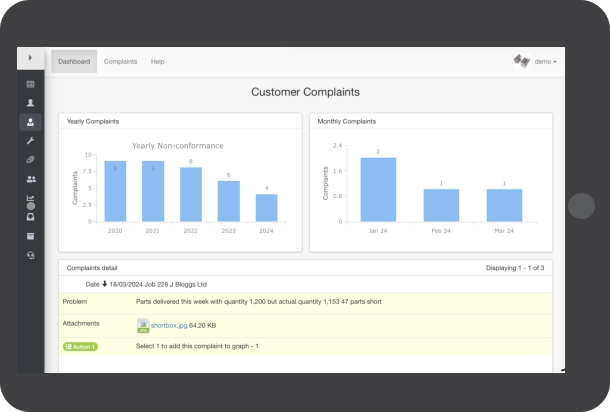Open the archive box icon in sidebar
This screenshot has width=610, height=412.
click(x=30, y=236)
